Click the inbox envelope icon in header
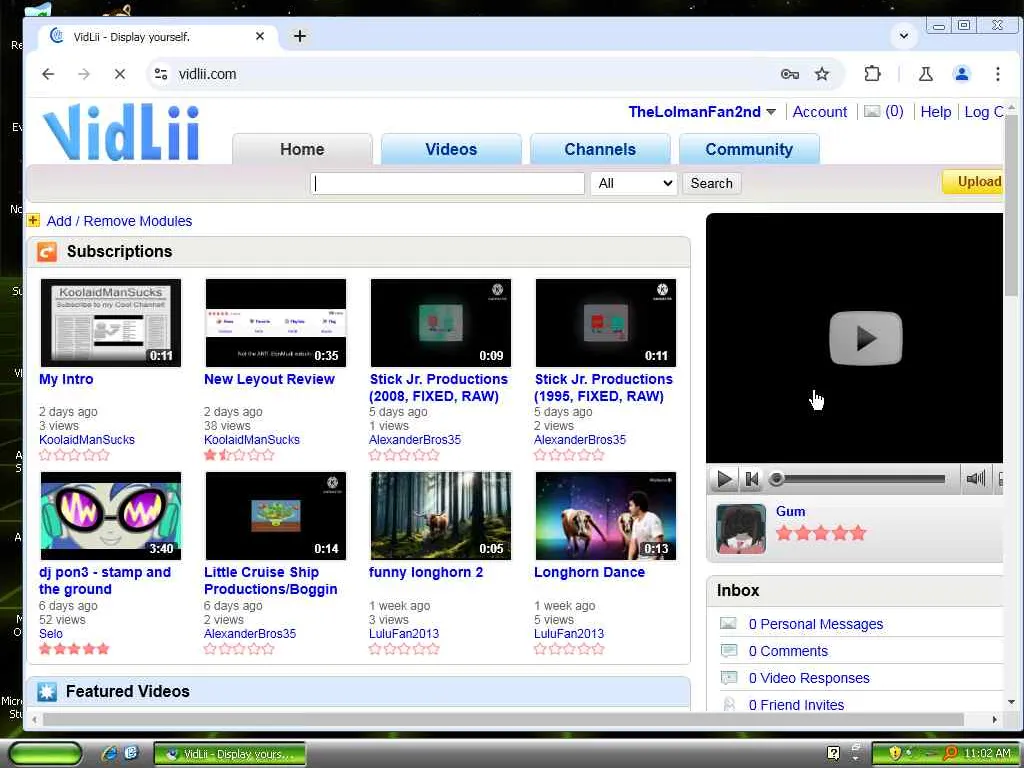 [872, 112]
